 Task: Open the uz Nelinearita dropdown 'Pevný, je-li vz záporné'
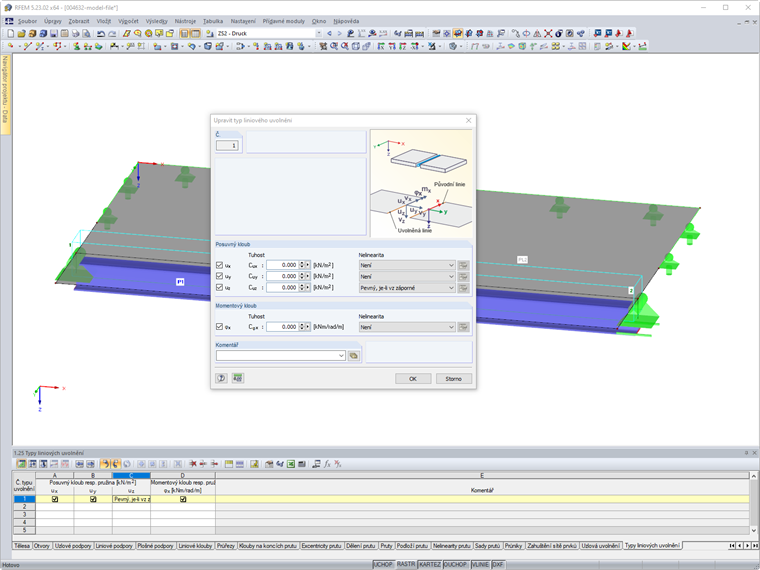[x=407, y=288]
